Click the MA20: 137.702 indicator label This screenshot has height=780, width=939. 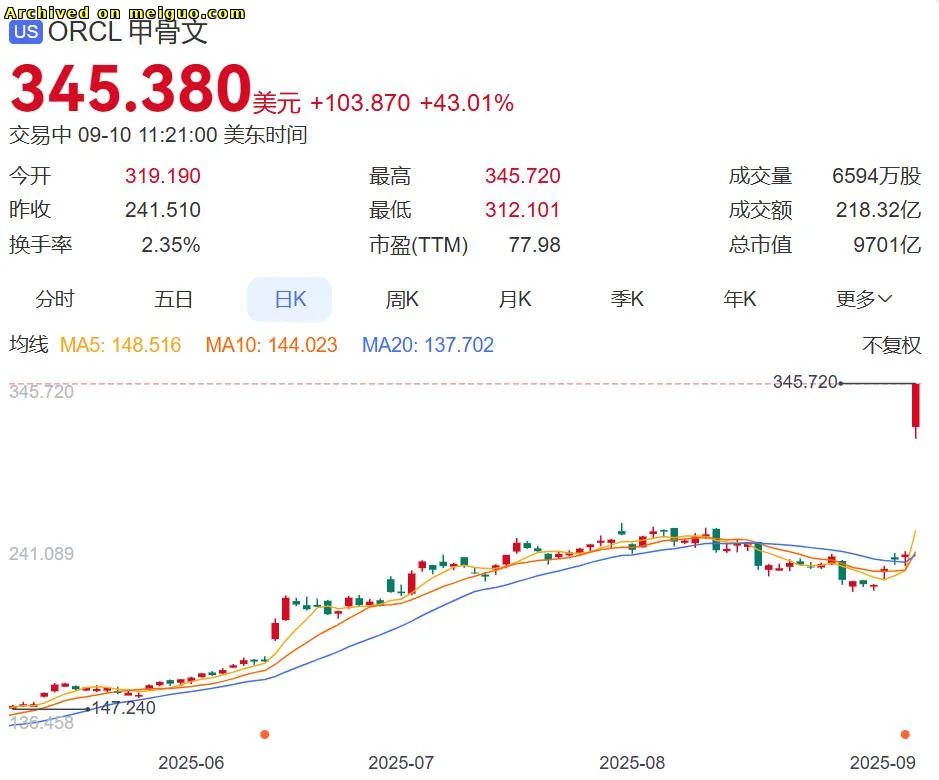(428, 345)
